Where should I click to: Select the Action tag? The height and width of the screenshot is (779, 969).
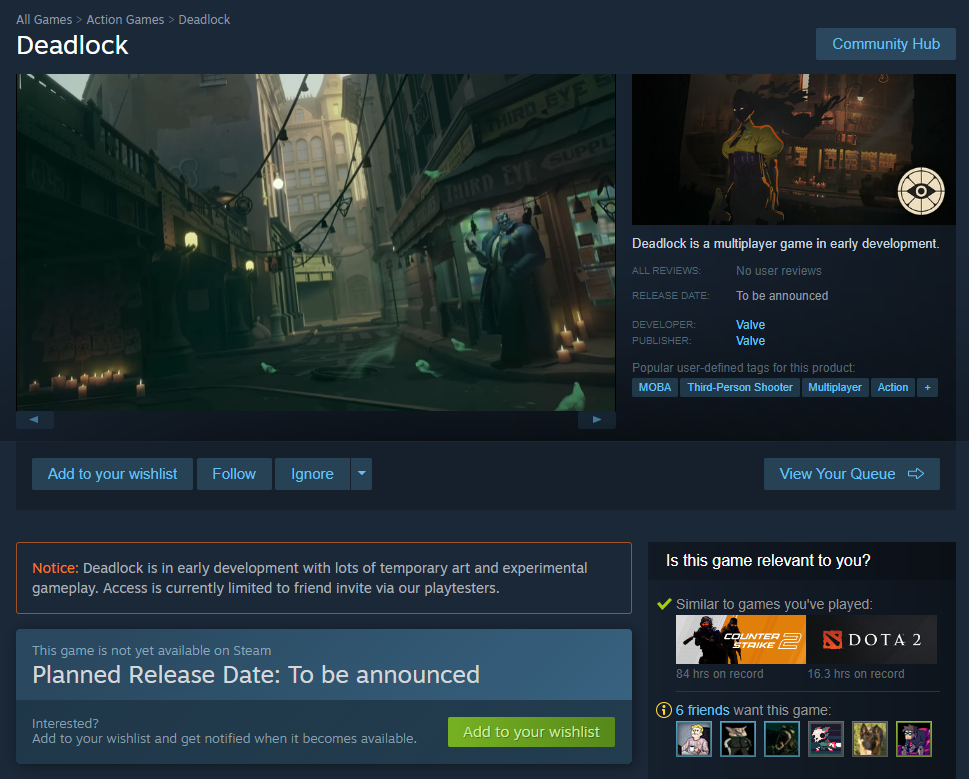[x=893, y=387]
